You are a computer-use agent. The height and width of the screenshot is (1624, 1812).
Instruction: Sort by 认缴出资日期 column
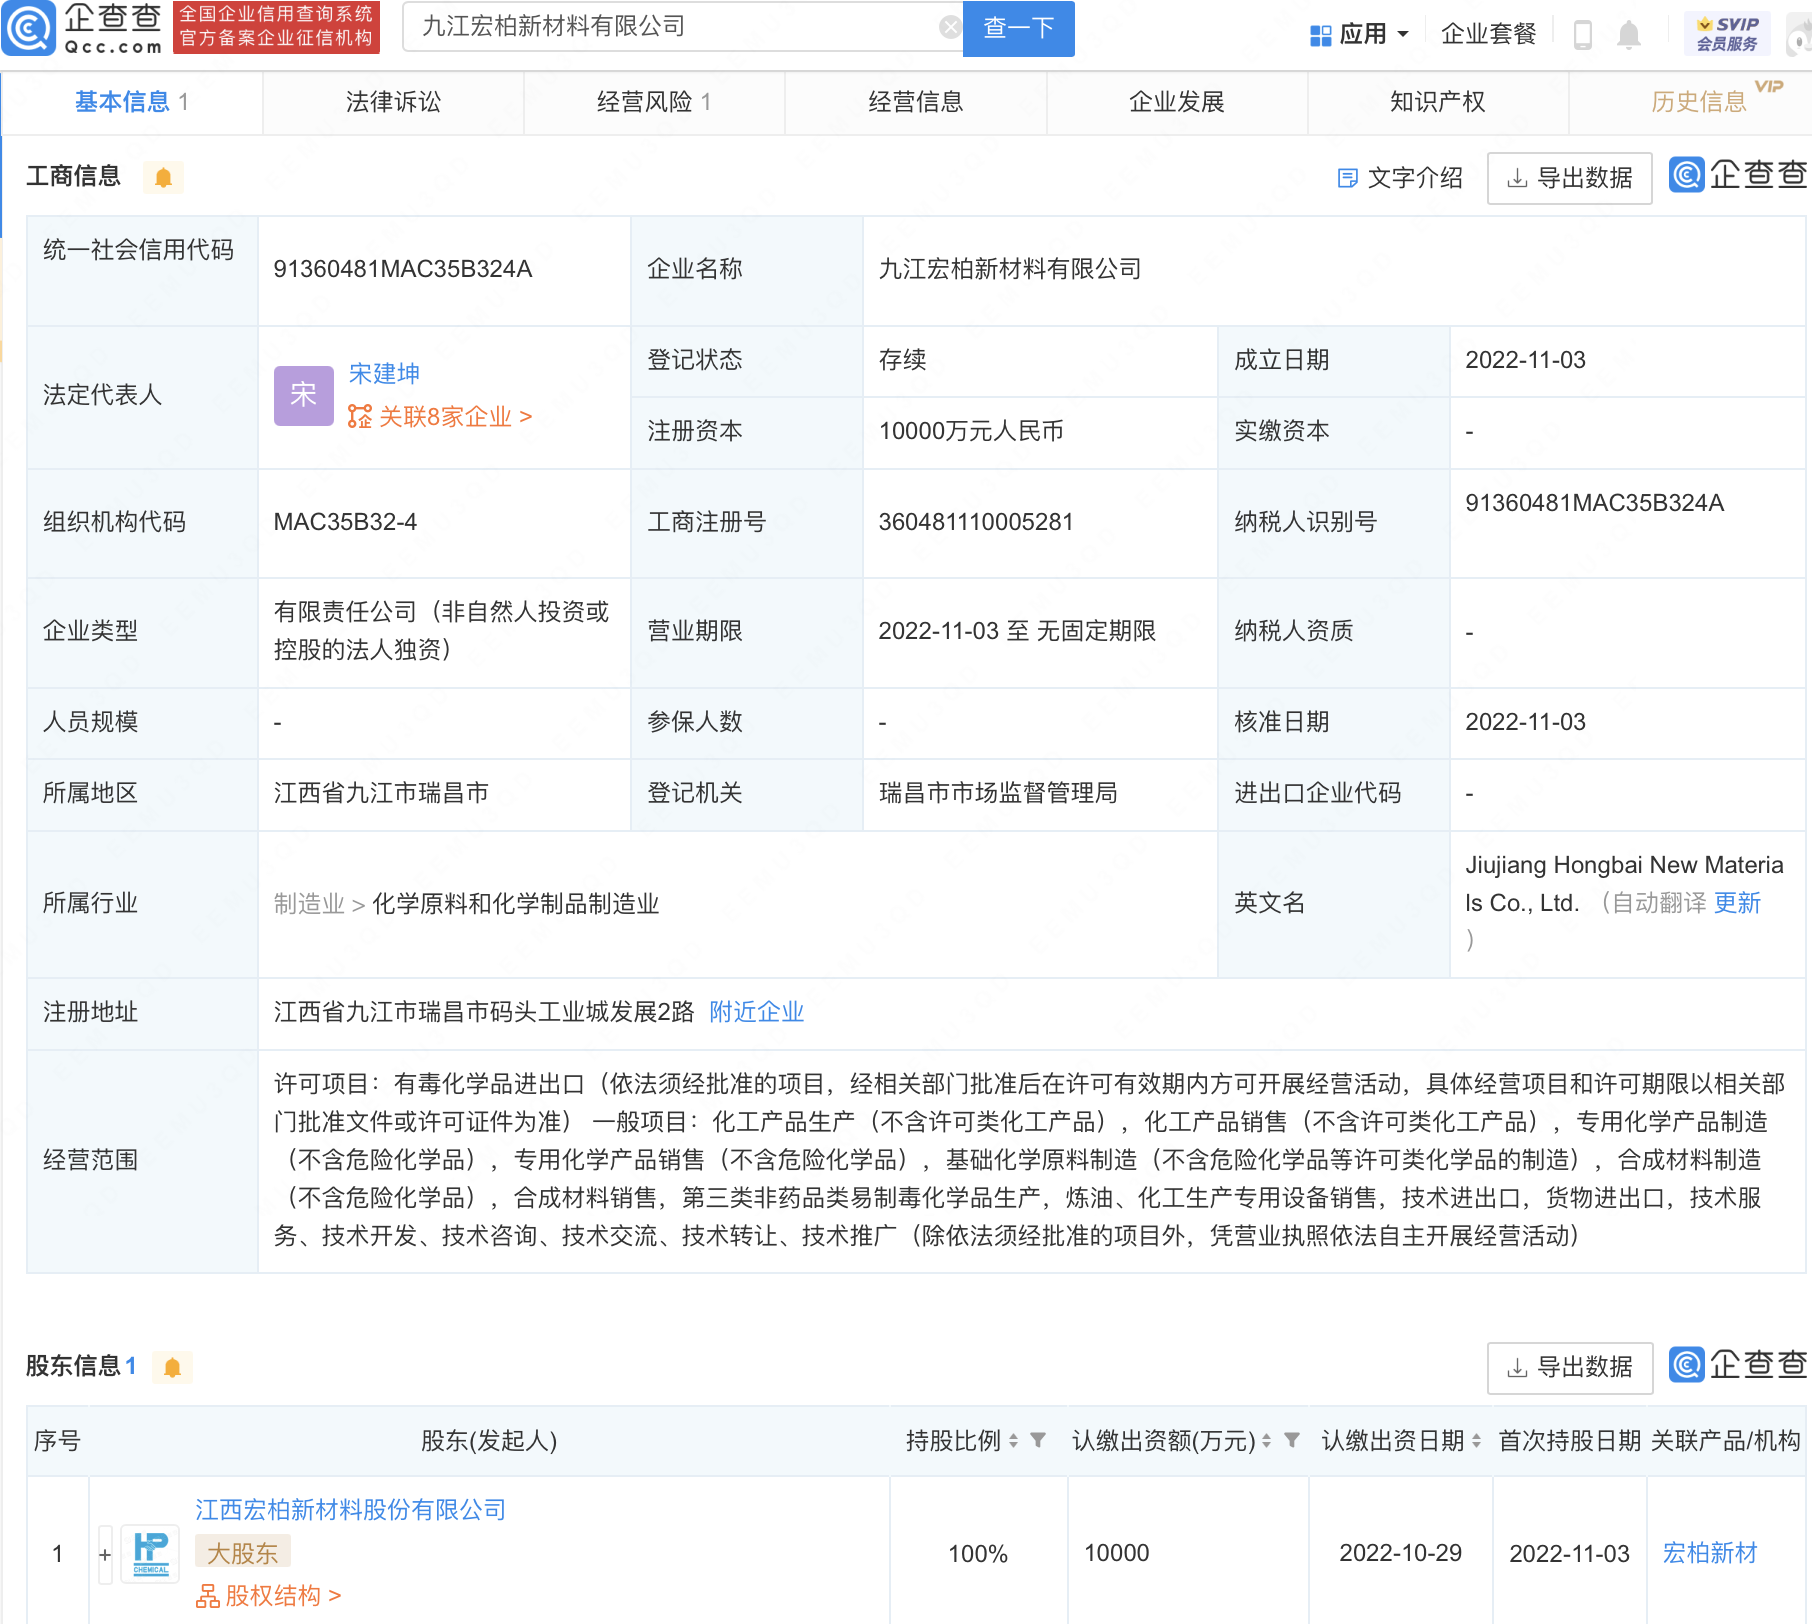coord(1476,1441)
